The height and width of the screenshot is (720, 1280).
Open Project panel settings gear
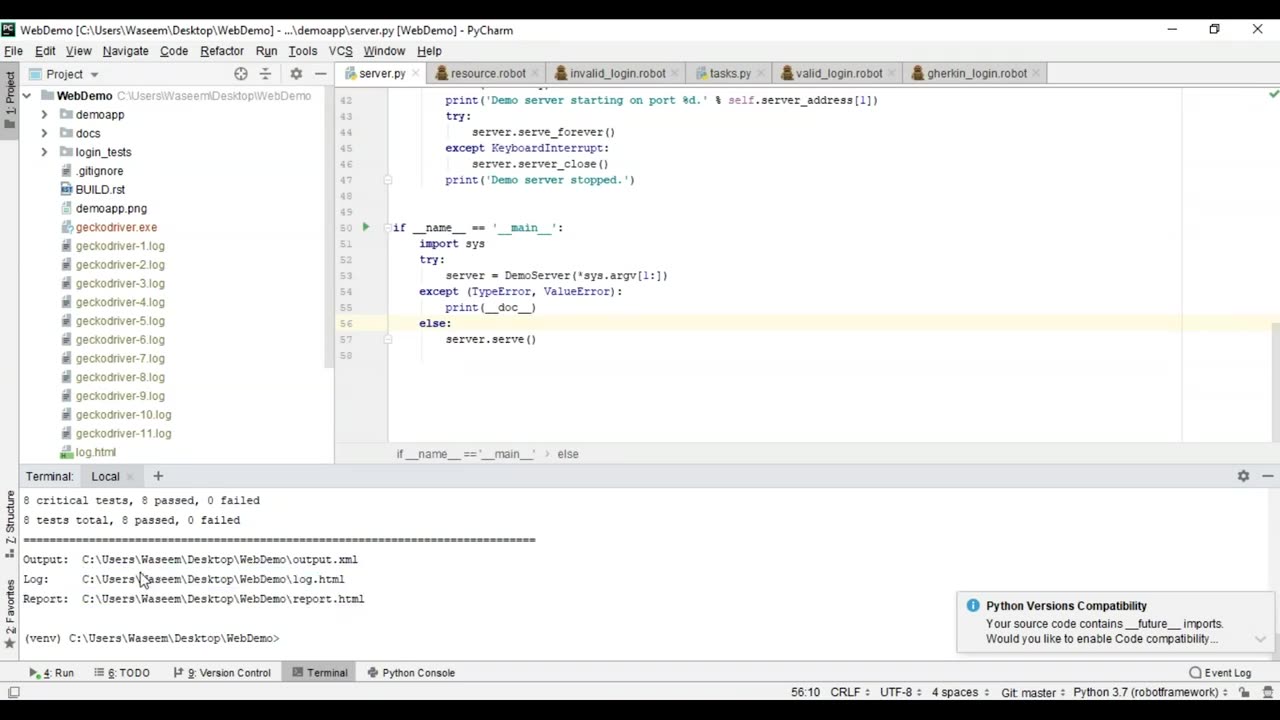(x=296, y=74)
